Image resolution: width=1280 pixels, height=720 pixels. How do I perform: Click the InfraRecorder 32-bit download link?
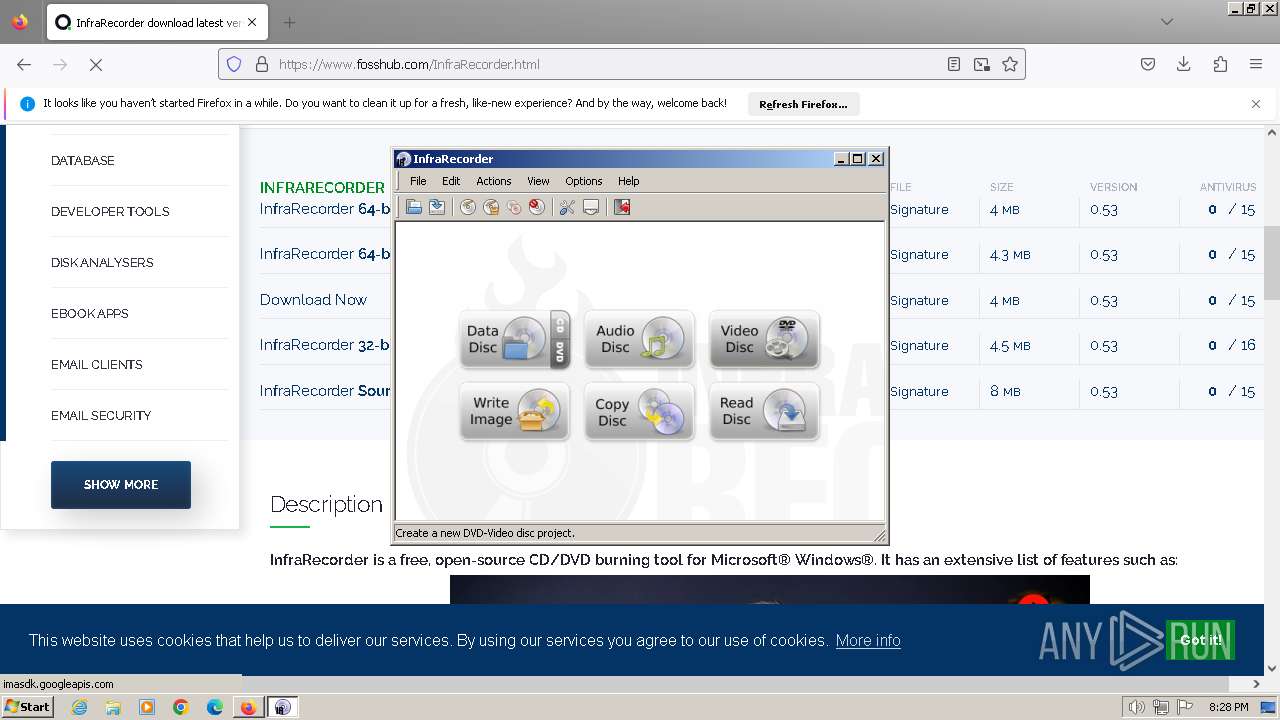click(325, 344)
